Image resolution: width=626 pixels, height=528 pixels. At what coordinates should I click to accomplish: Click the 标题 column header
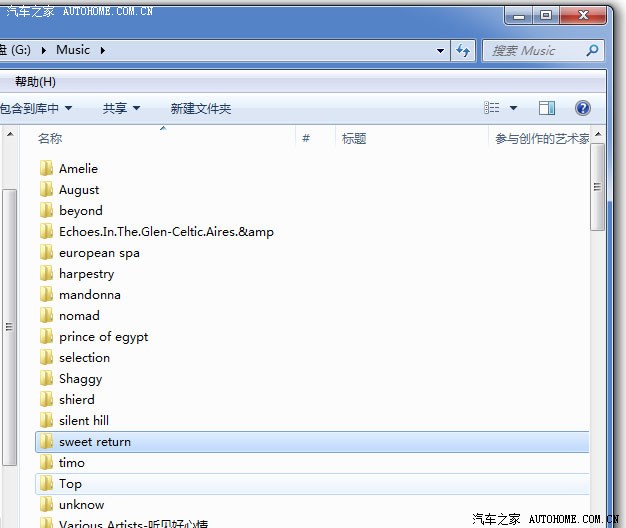tap(354, 139)
